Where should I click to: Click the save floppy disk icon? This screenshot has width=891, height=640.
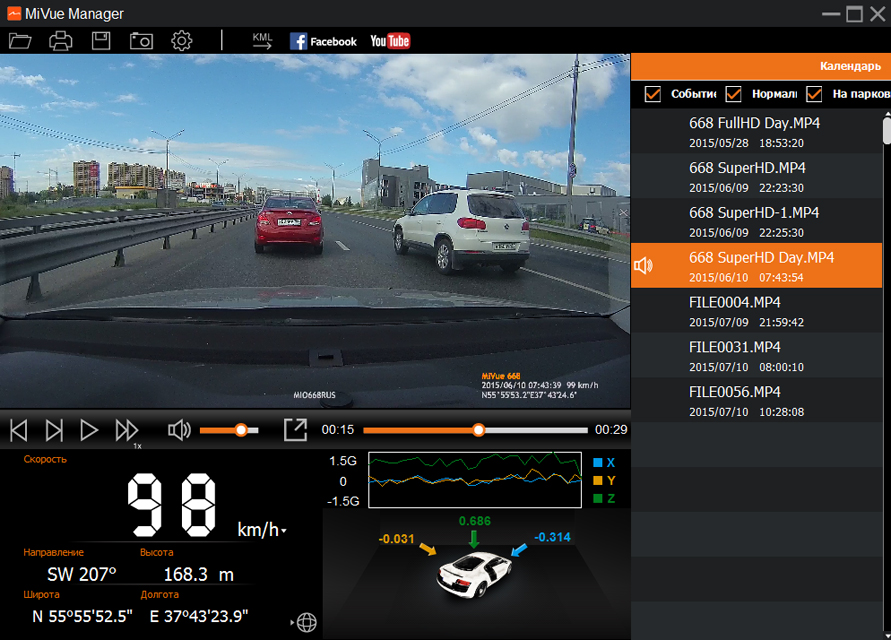(101, 41)
